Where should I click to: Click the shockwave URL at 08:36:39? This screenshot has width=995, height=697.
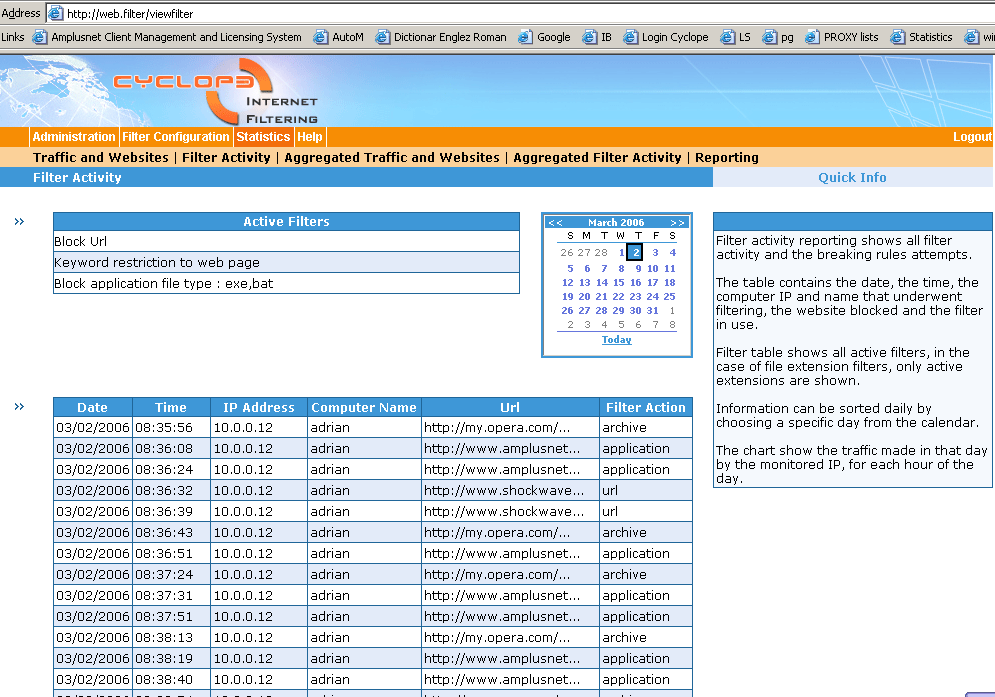504,512
